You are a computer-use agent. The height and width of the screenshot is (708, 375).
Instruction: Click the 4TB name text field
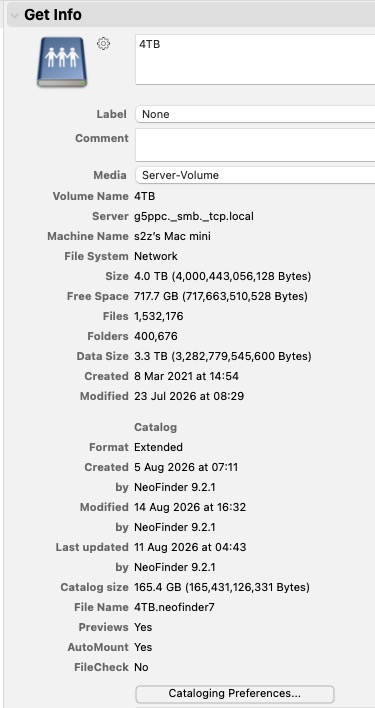(255, 59)
